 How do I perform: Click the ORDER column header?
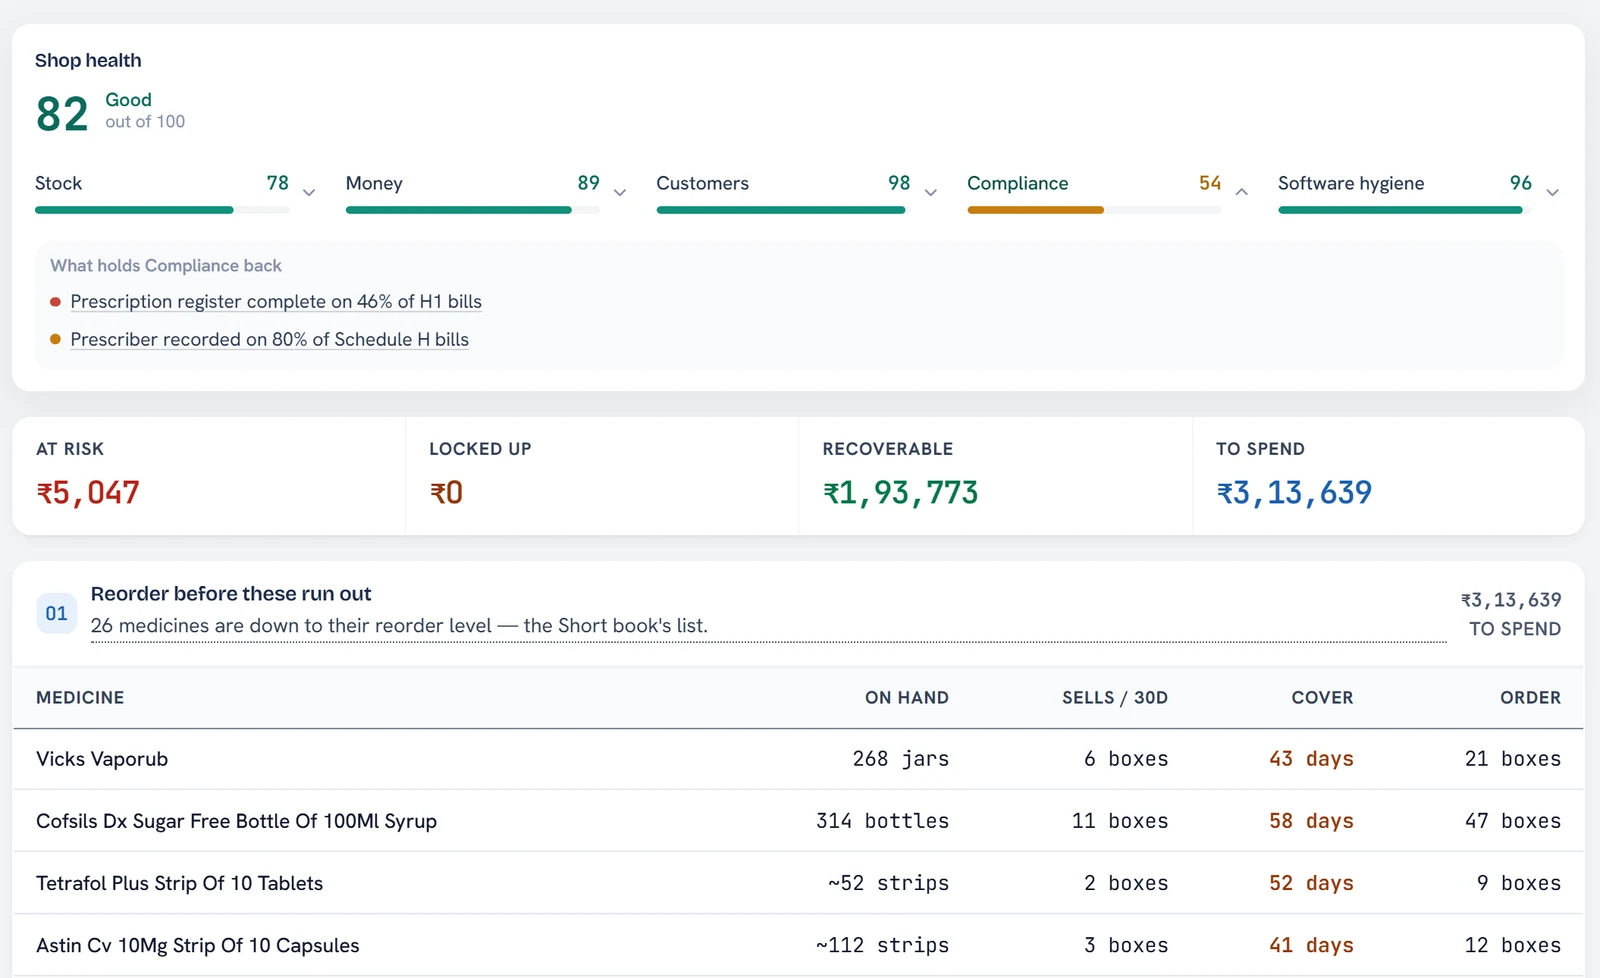[1530, 698]
